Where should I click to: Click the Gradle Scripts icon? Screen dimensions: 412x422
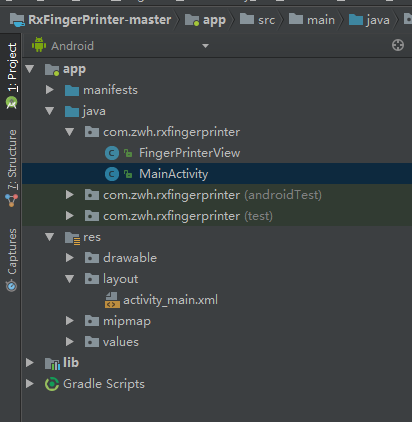click(x=52, y=384)
